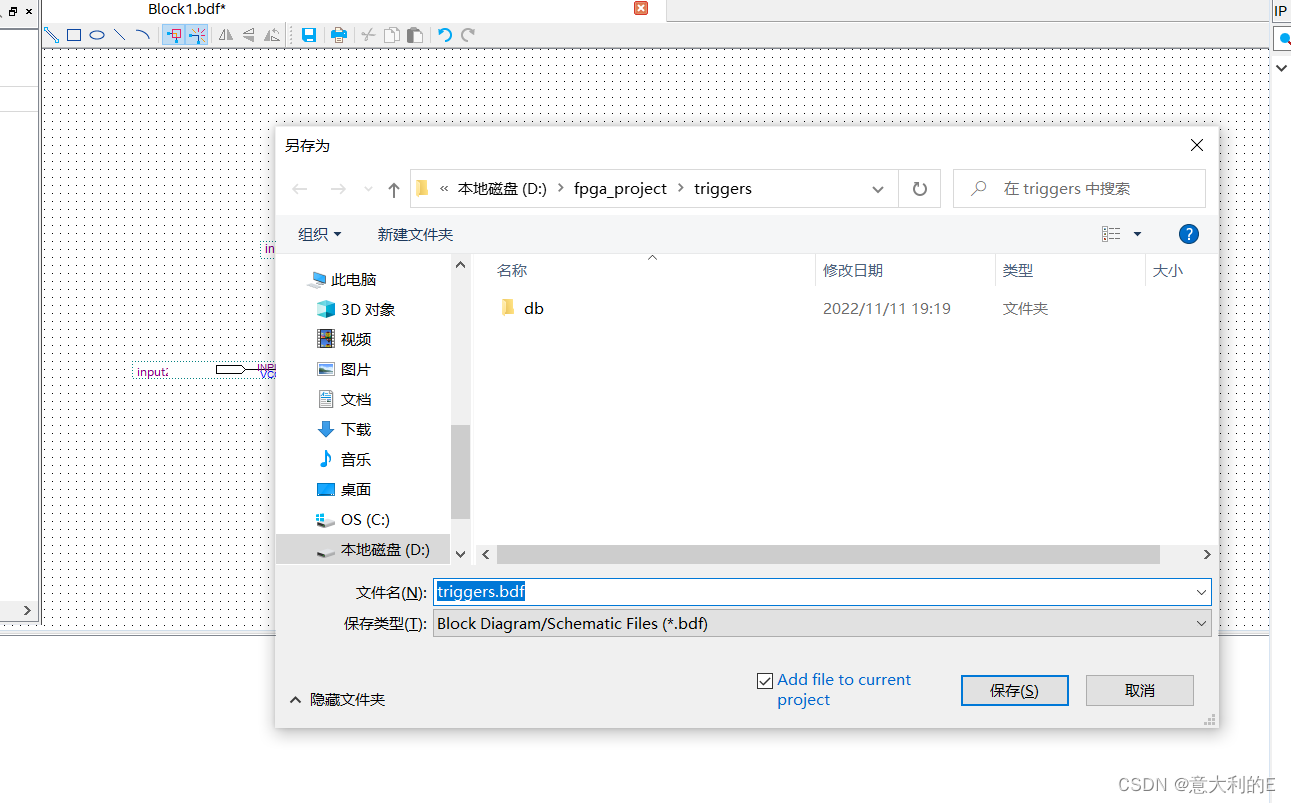Open the 保存类型 file type dropdown
This screenshot has height=803, width=1291.
pos(1200,623)
